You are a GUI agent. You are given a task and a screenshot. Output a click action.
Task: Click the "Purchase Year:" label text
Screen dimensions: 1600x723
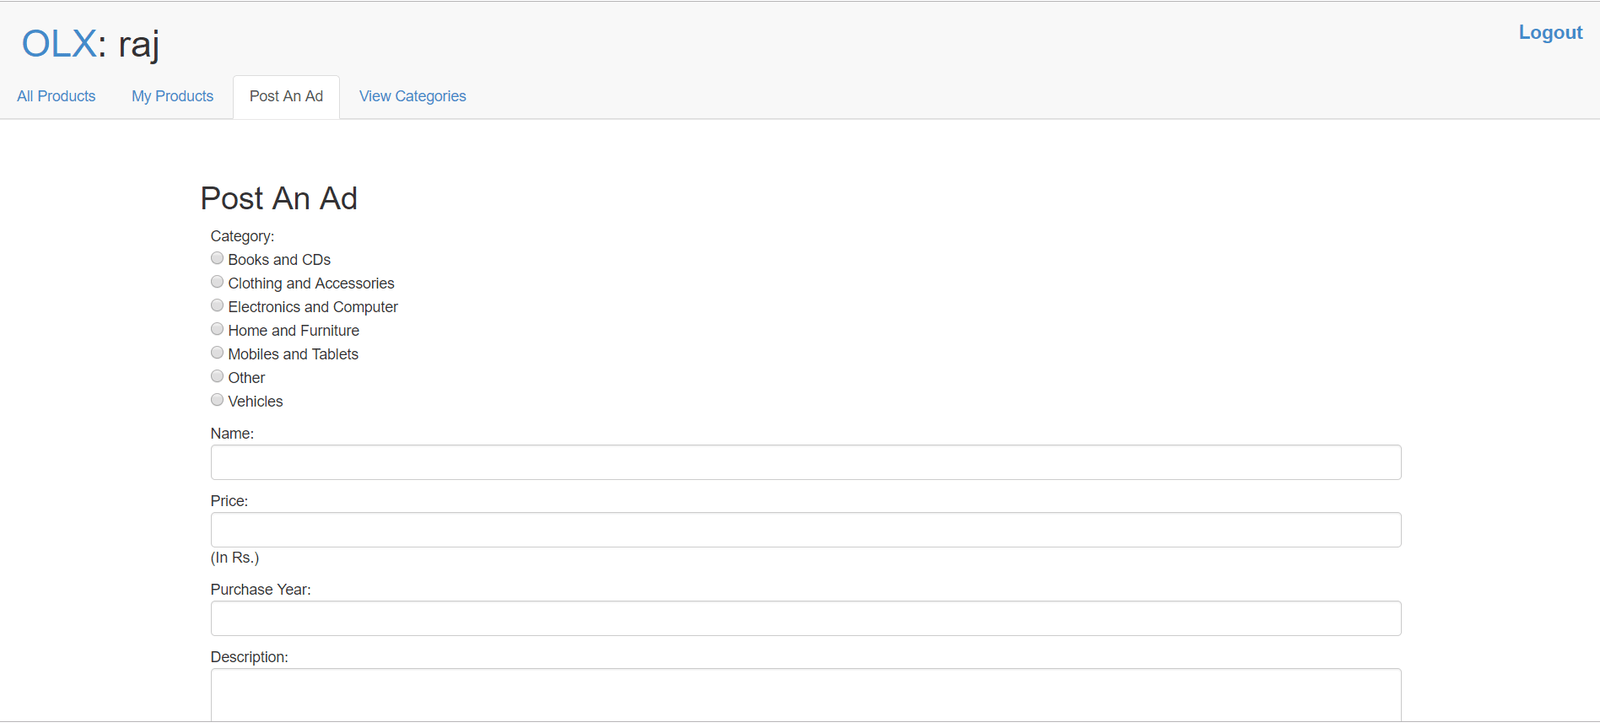click(260, 589)
